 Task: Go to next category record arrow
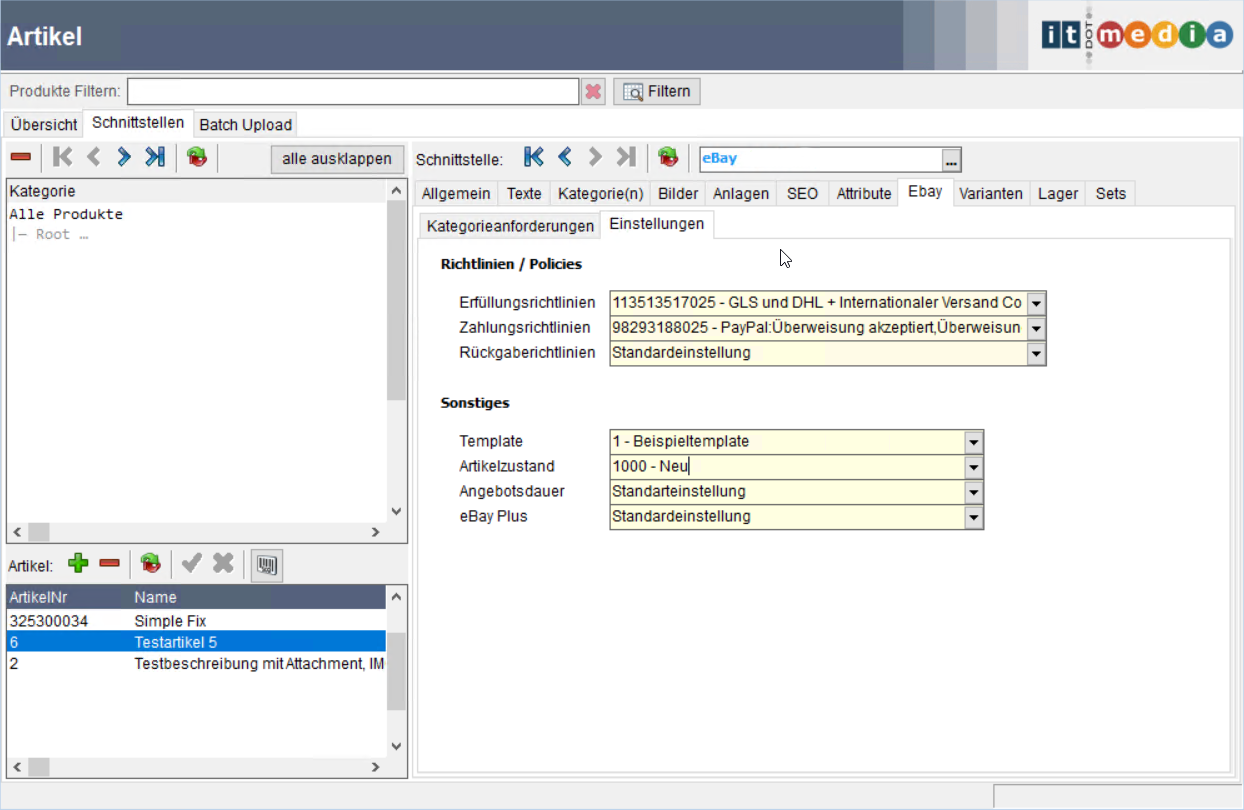point(124,157)
